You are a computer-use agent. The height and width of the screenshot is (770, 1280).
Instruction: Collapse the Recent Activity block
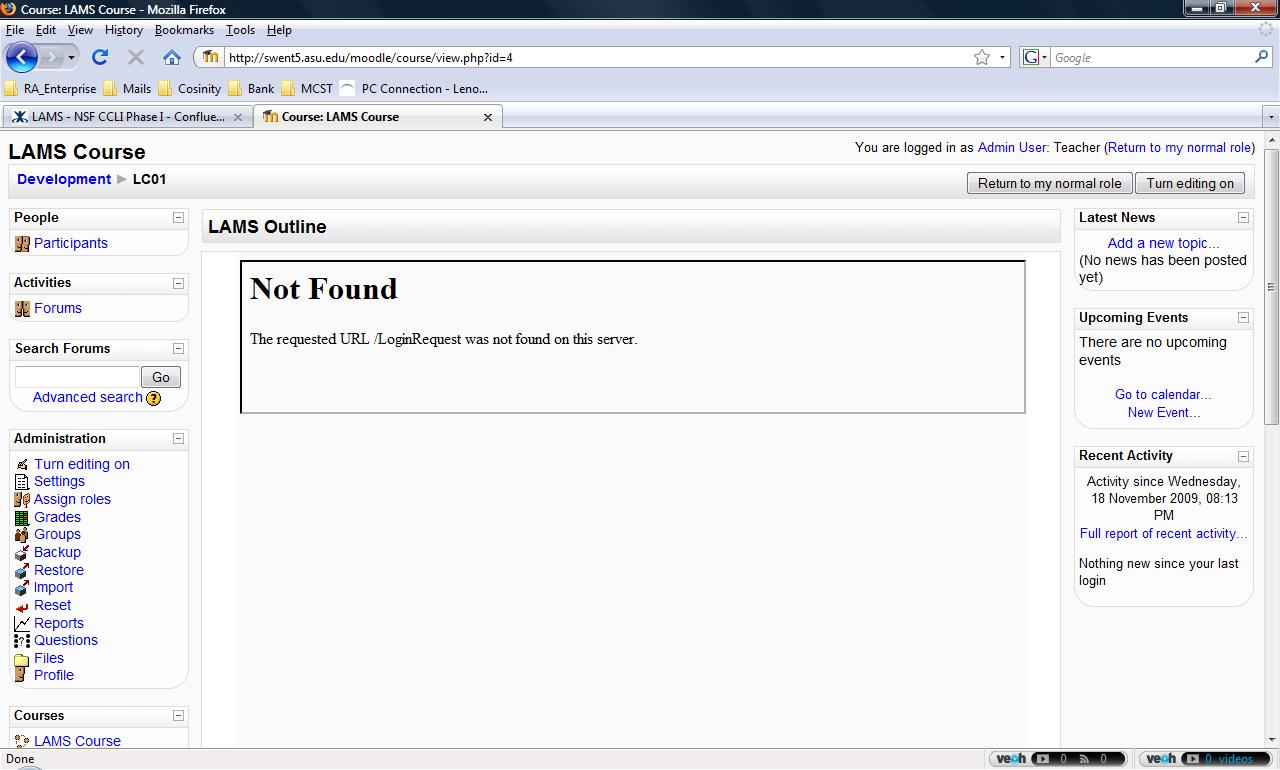tap(1243, 456)
